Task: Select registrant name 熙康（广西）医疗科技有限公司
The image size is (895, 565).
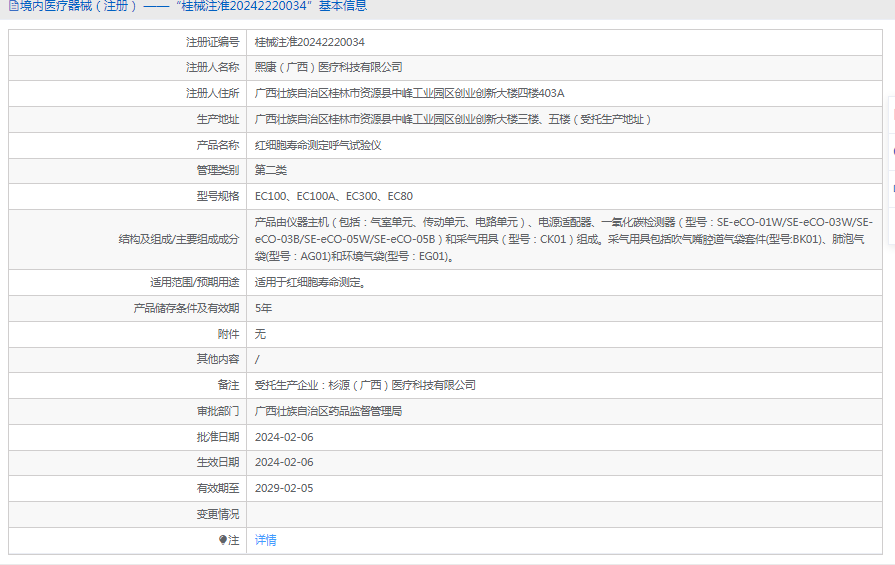Action: pyautogui.click(x=328, y=67)
